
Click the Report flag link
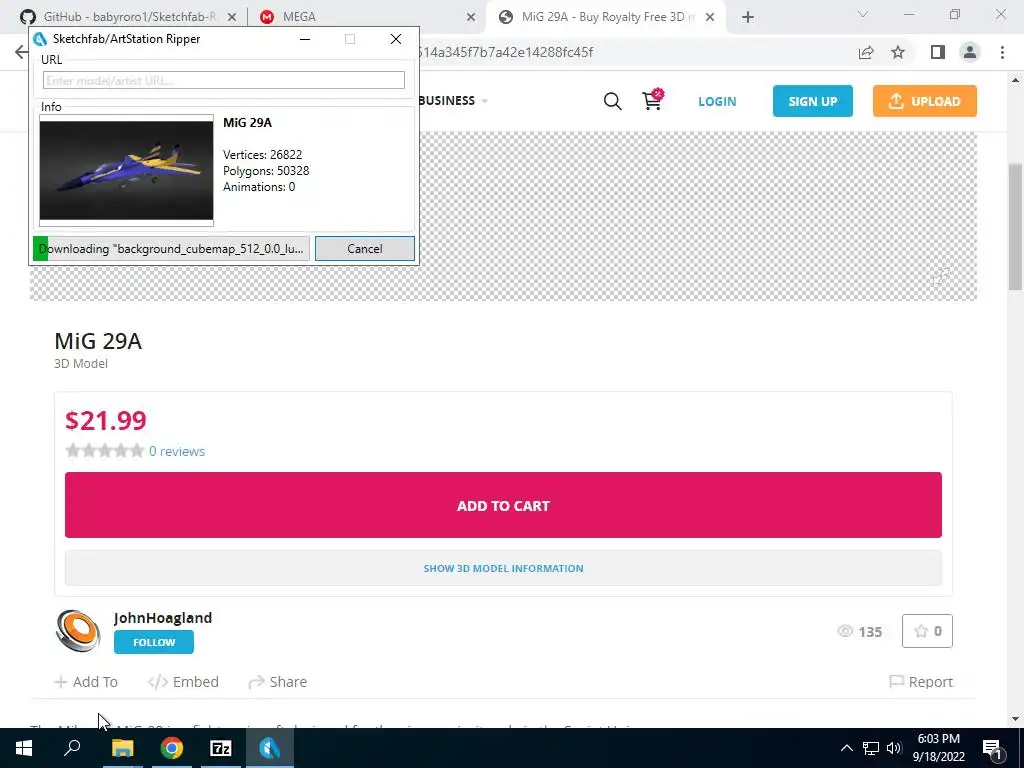click(921, 682)
